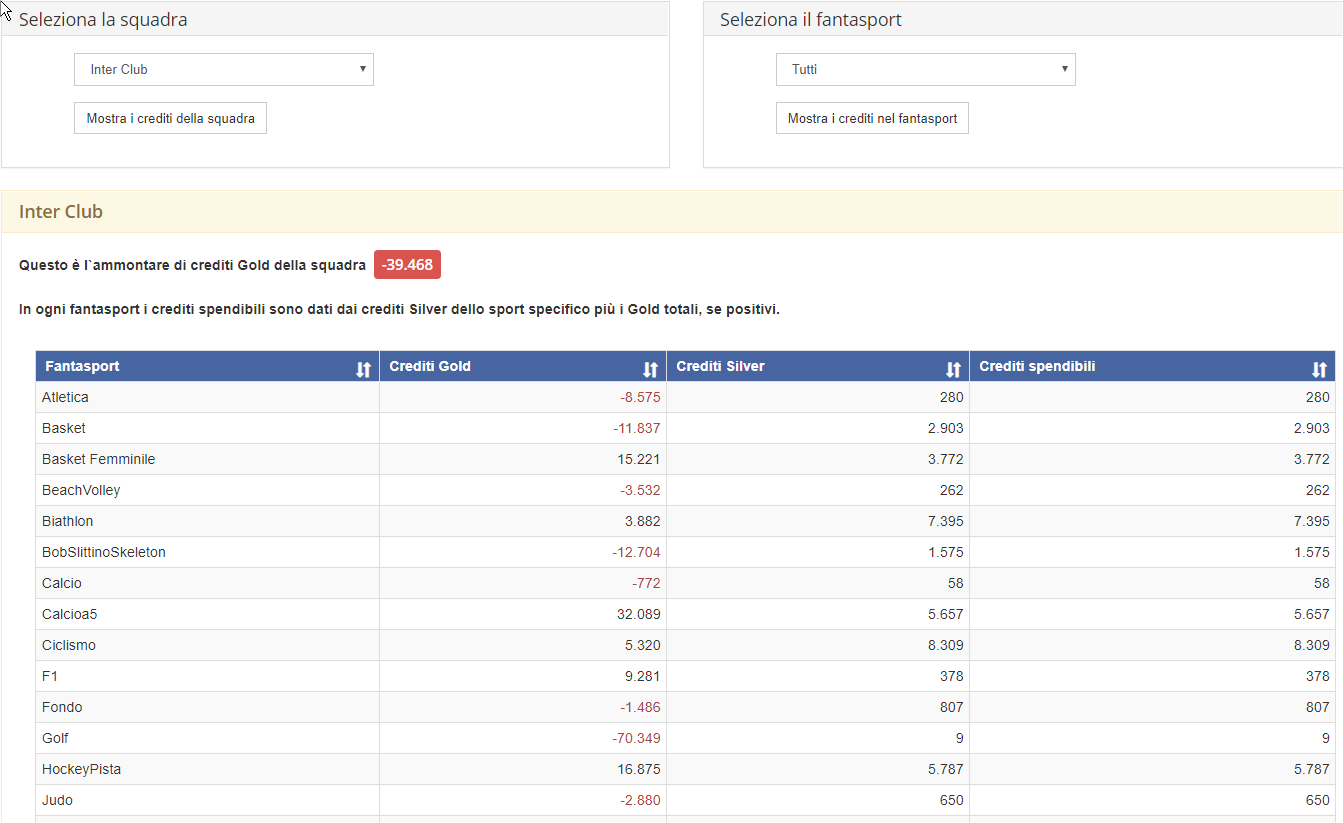The image size is (1343, 823).
Task: Sort table by Fantasport column icon
Action: [363, 370]
